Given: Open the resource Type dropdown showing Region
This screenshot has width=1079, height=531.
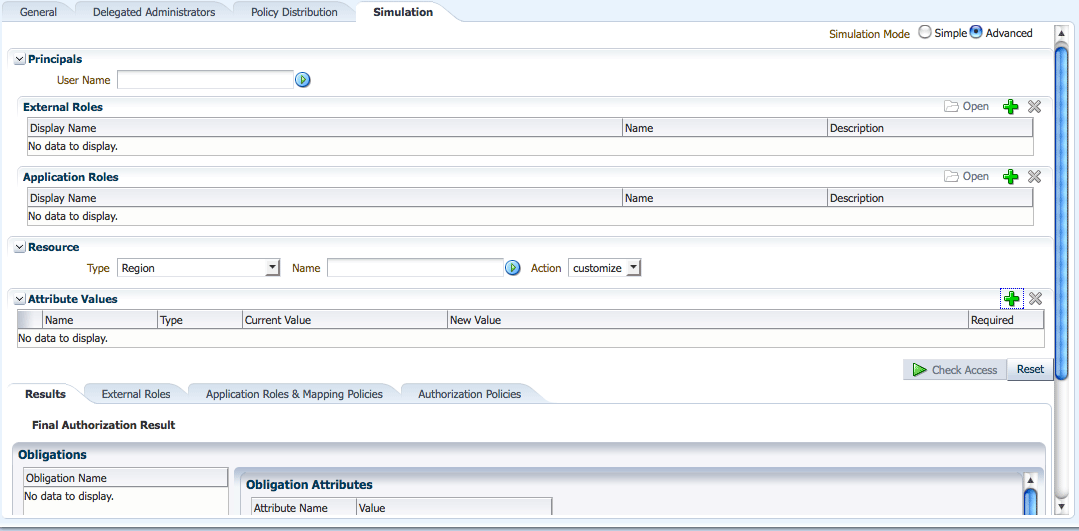Looking at the screenshot, I should tap(199, 268).
